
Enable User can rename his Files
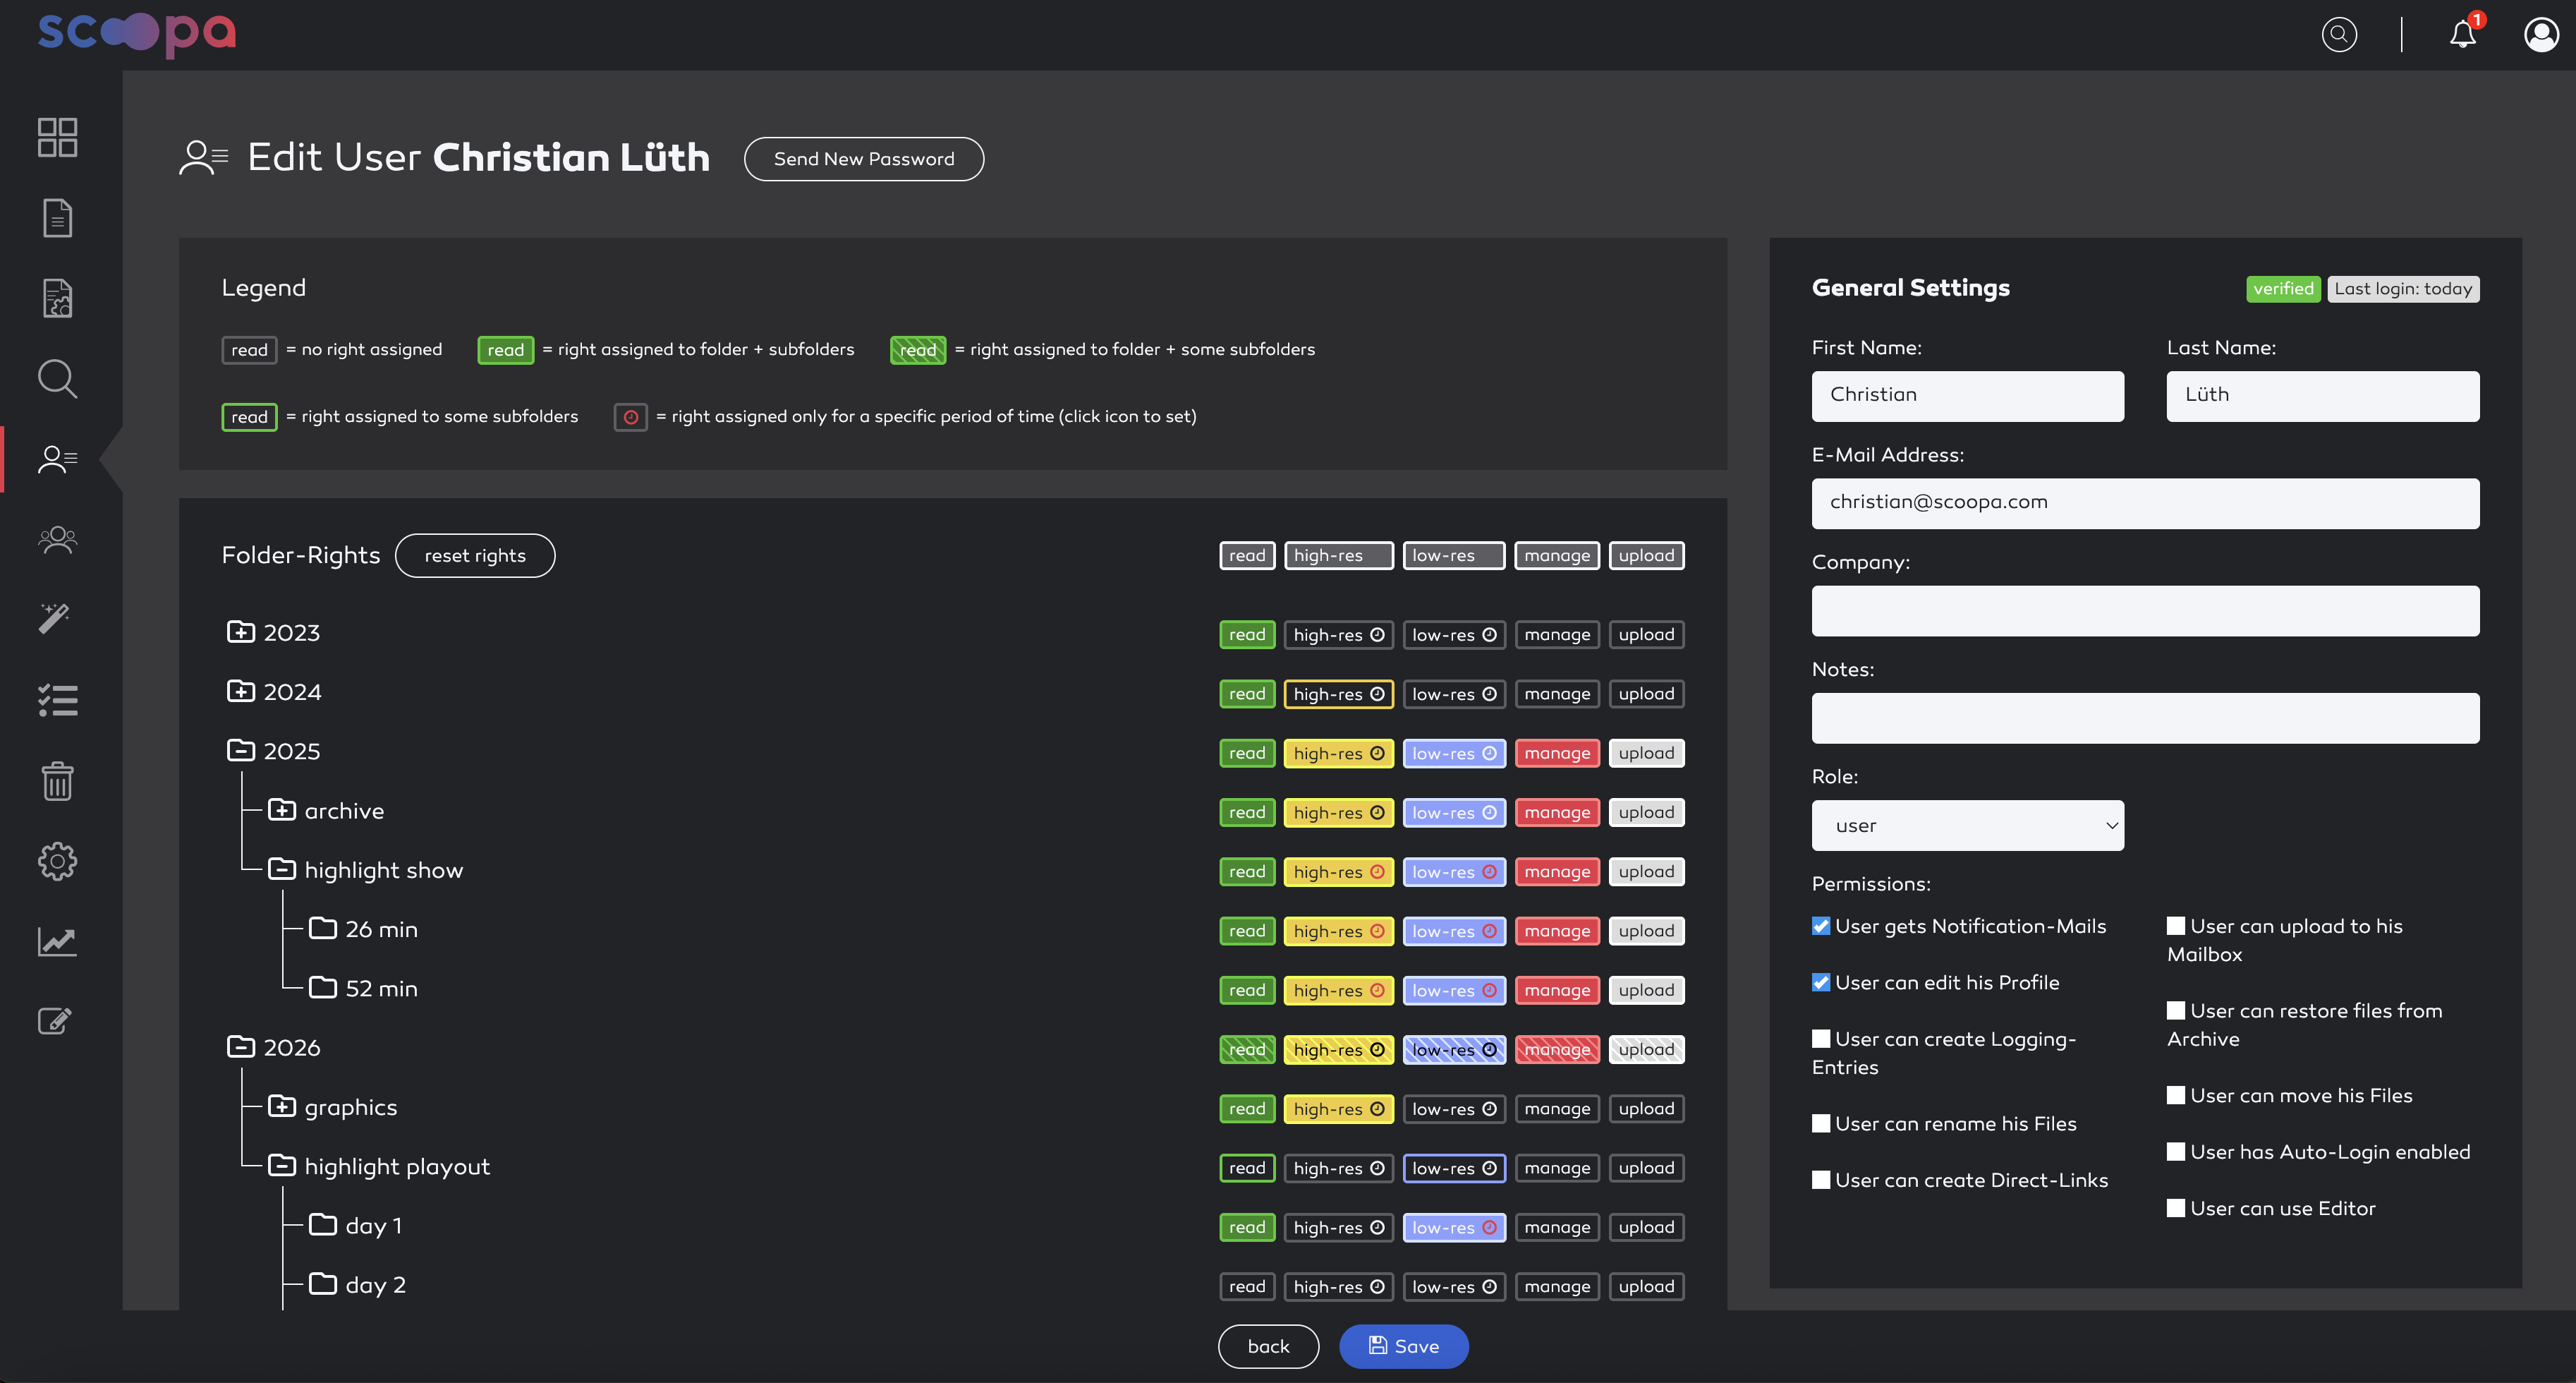point(1821,1124)
